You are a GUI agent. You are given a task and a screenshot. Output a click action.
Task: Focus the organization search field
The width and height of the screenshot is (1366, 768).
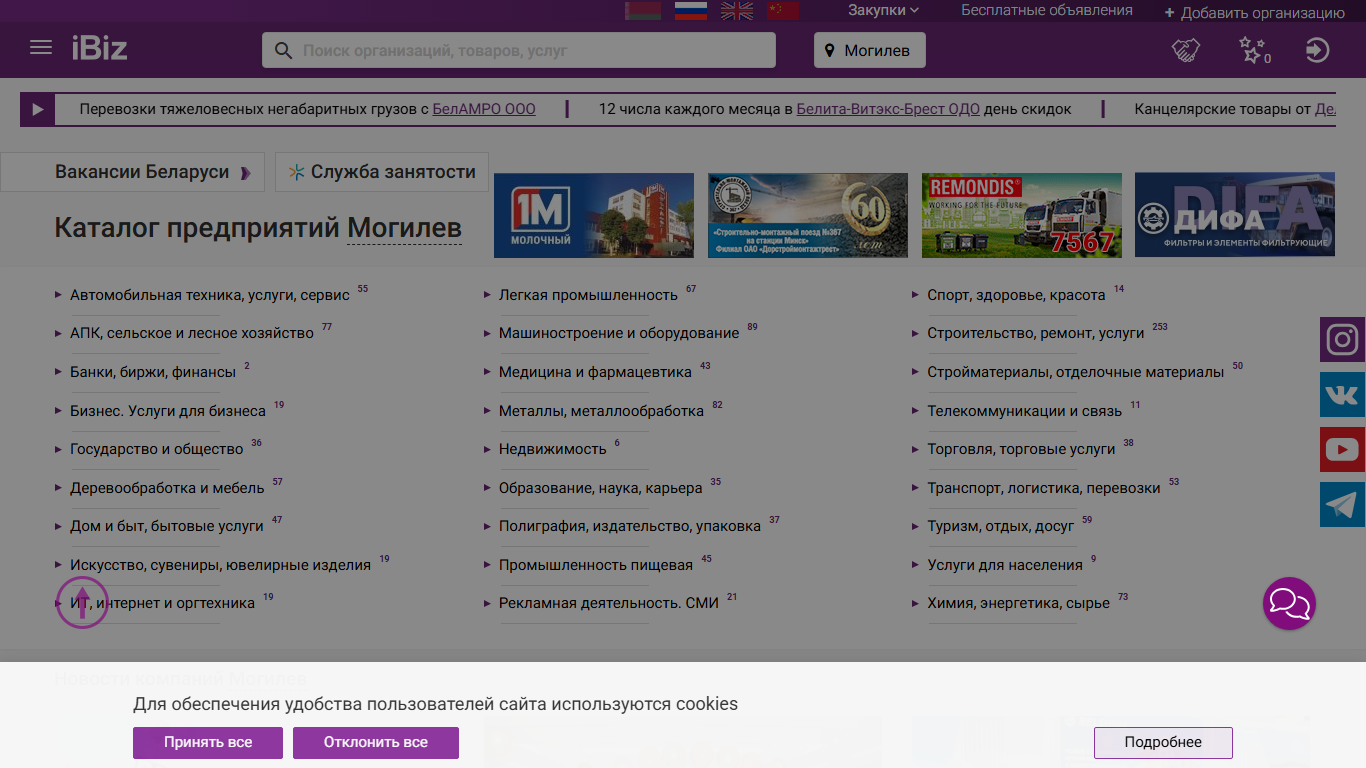pyautogui.click(x=519, y=50)
